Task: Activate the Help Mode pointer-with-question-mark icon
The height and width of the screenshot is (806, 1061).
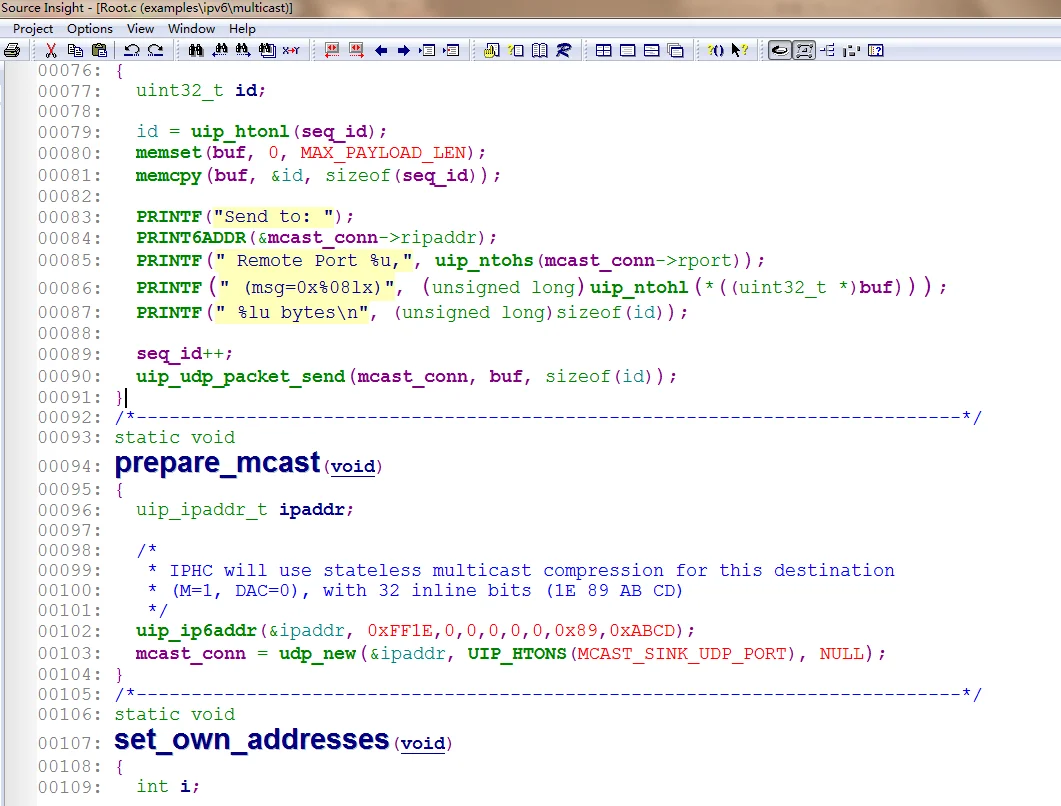Action: tap(740, 50)
